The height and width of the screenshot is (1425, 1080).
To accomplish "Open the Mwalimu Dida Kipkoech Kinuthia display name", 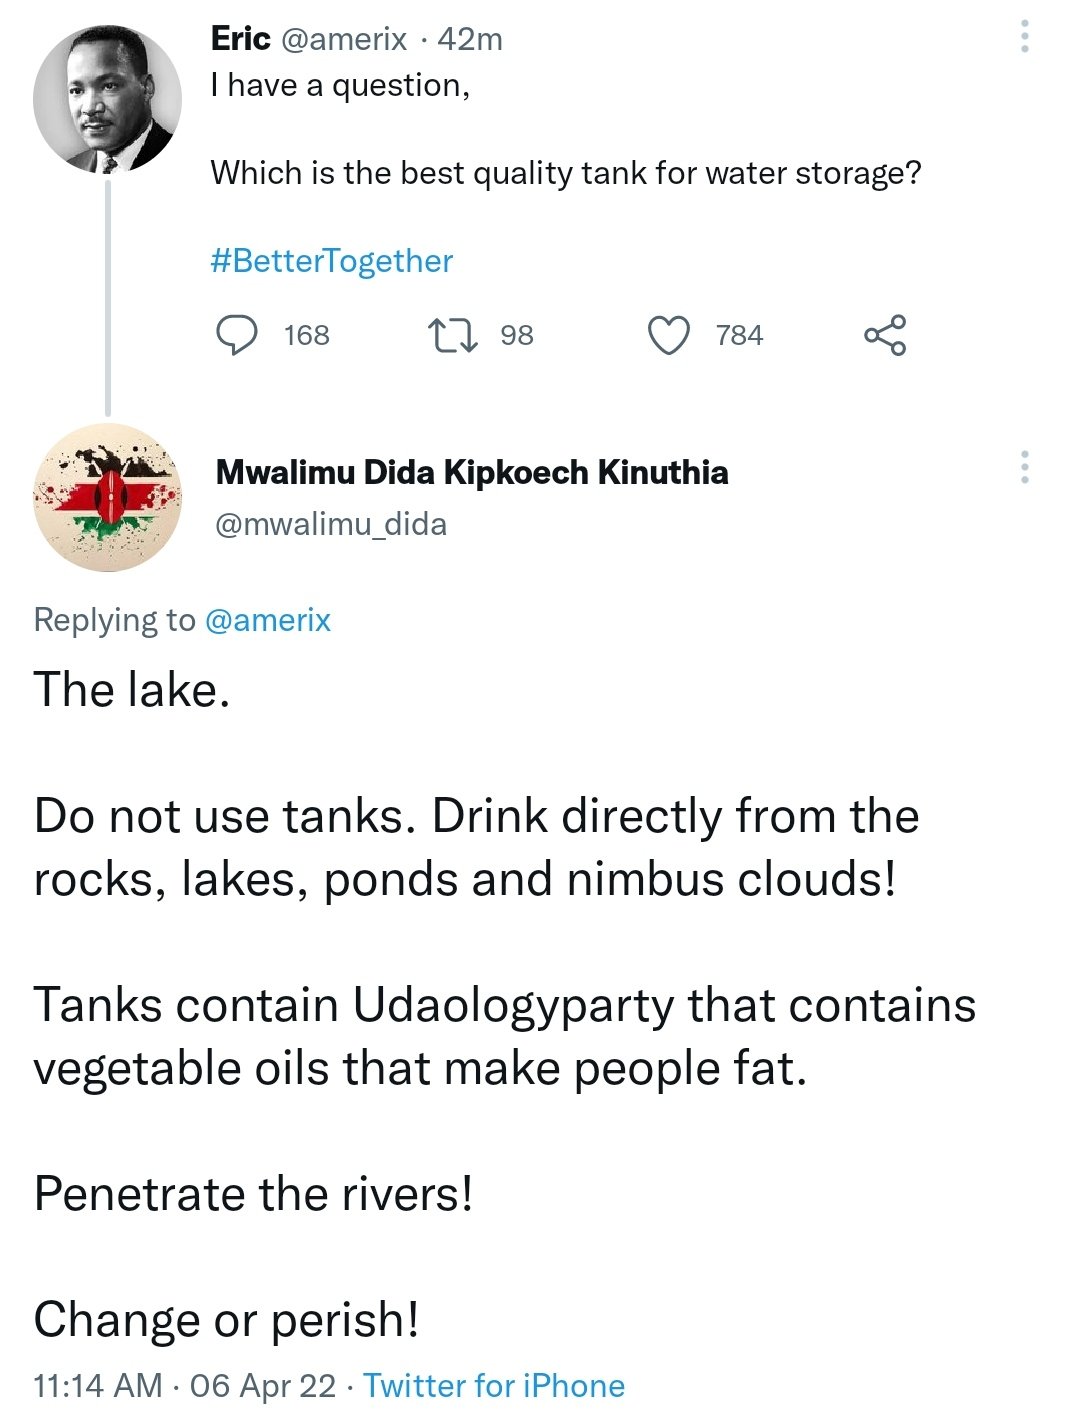I will click(x=472, y=472).
